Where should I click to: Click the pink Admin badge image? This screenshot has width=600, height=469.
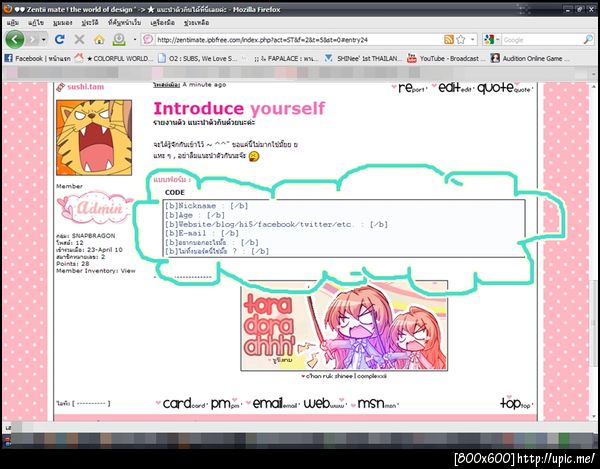pos(95,208)
